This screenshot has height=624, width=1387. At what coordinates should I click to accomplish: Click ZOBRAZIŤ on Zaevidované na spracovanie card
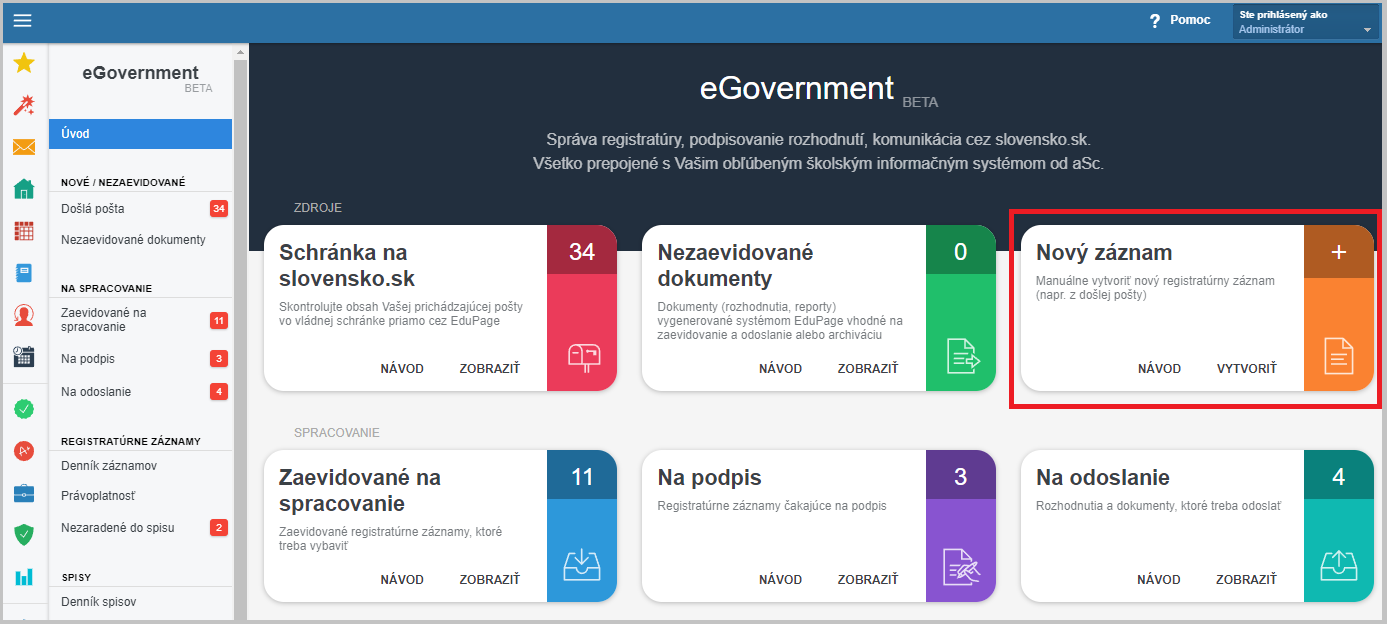click(490, 580)
